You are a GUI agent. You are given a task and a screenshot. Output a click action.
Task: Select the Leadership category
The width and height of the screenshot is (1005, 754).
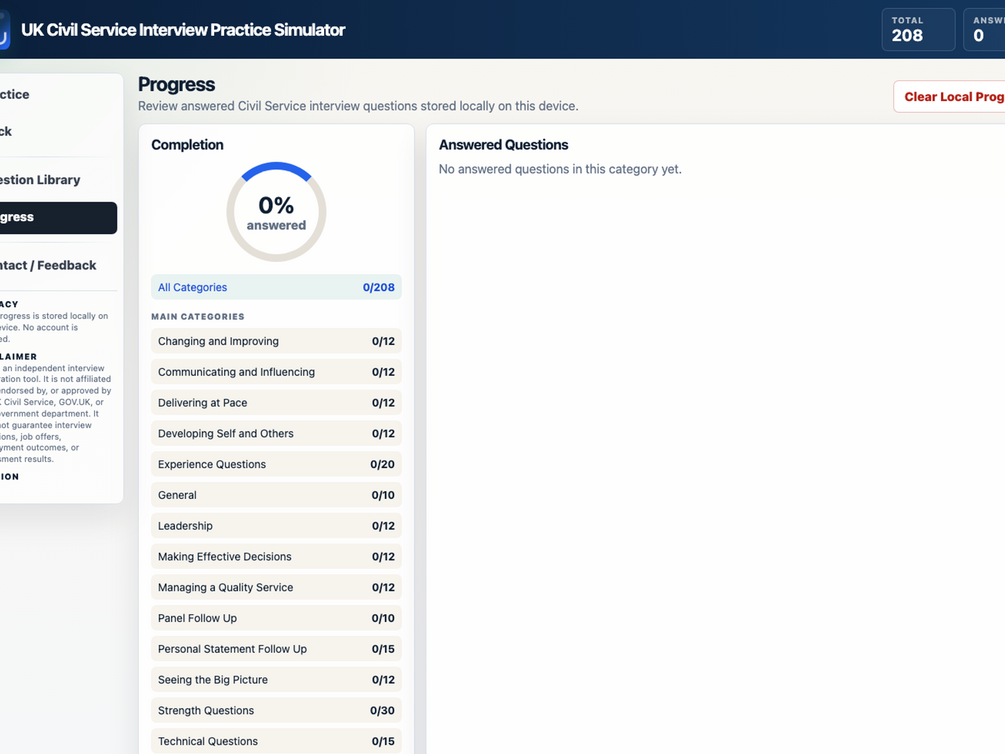coord(276,526)
